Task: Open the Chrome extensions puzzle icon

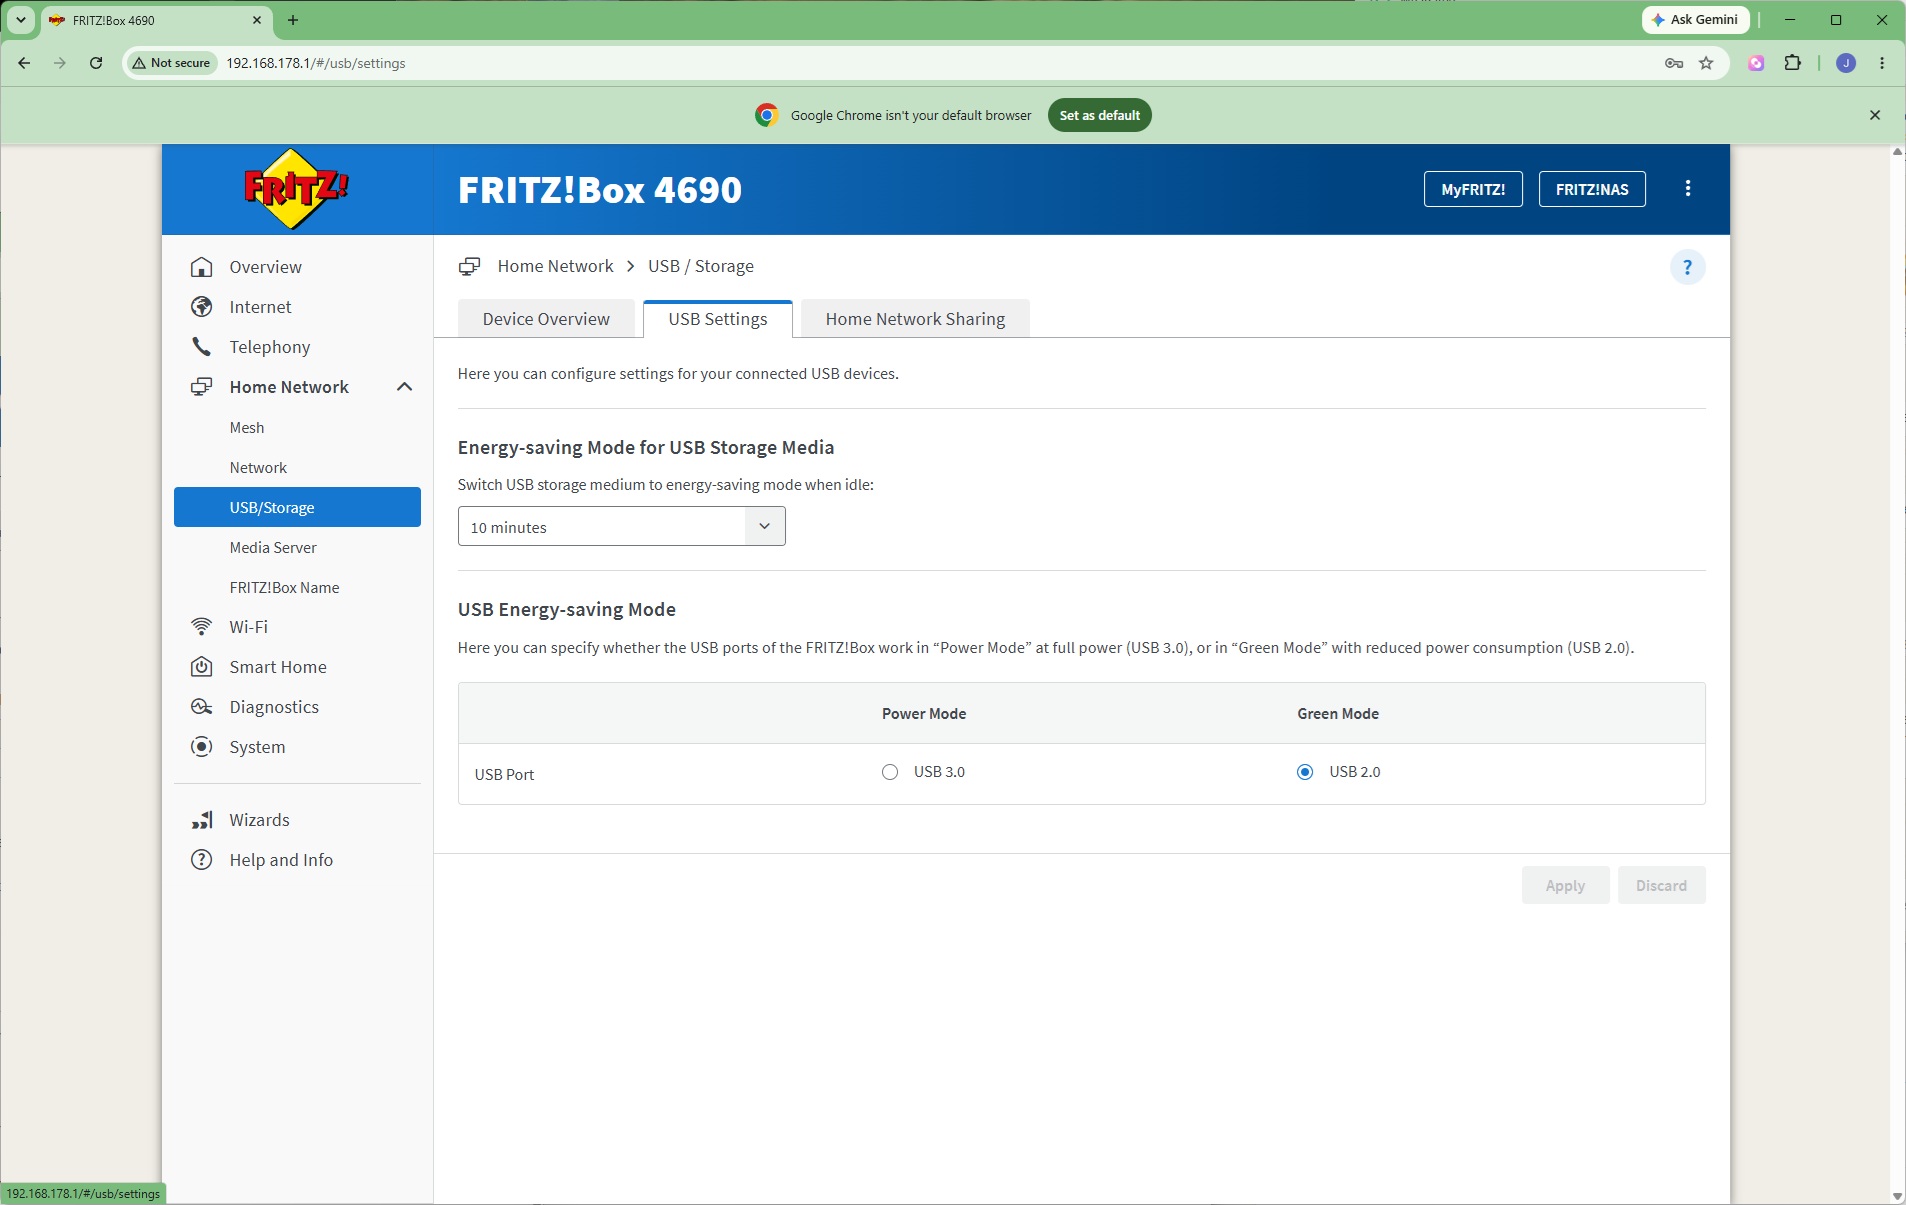Action: (1793, 63)
